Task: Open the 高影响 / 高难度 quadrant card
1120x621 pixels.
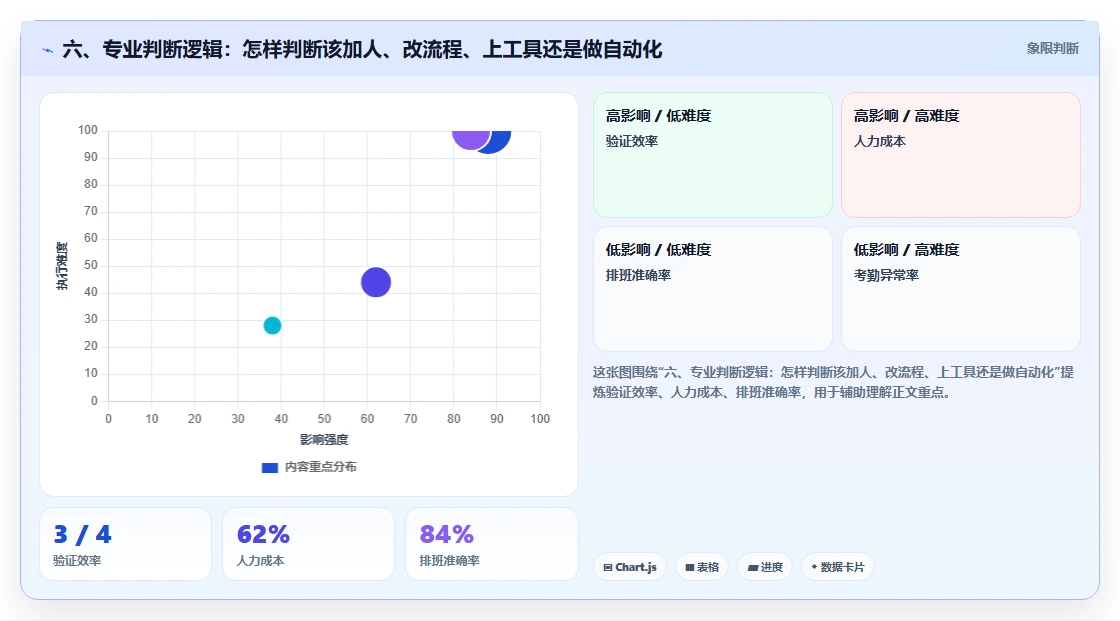Action: coord(961,154)
